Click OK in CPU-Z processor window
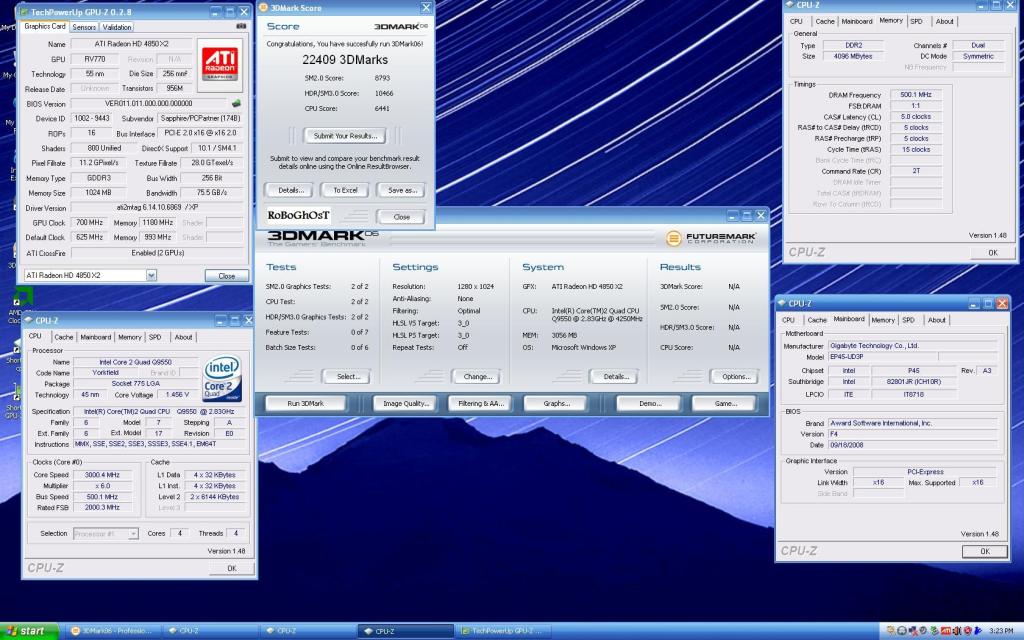This screenshot has width=1024, height=640. click(x=231, y=568)
